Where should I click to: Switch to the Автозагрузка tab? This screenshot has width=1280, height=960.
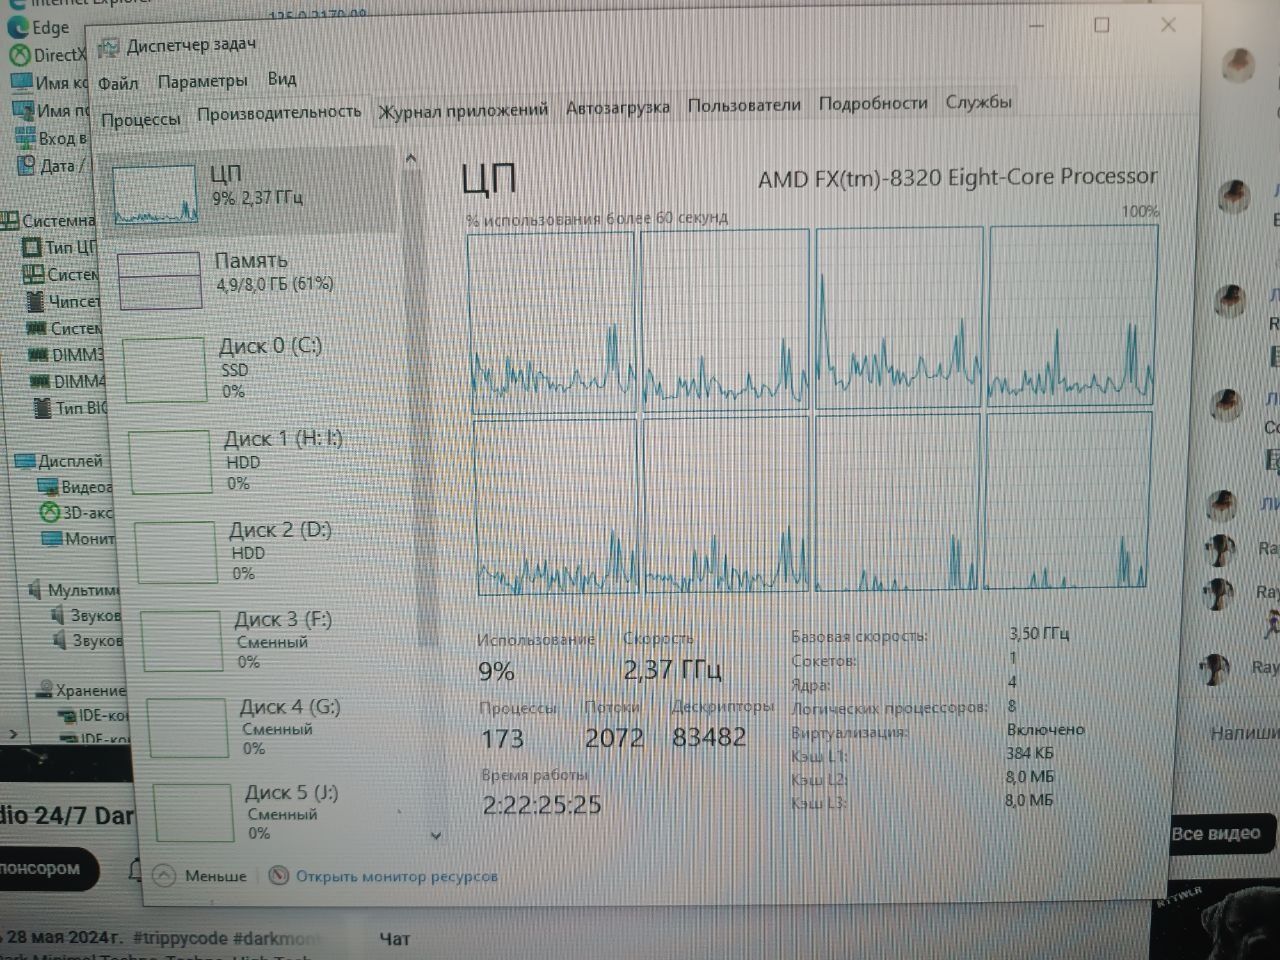[618, 107]
